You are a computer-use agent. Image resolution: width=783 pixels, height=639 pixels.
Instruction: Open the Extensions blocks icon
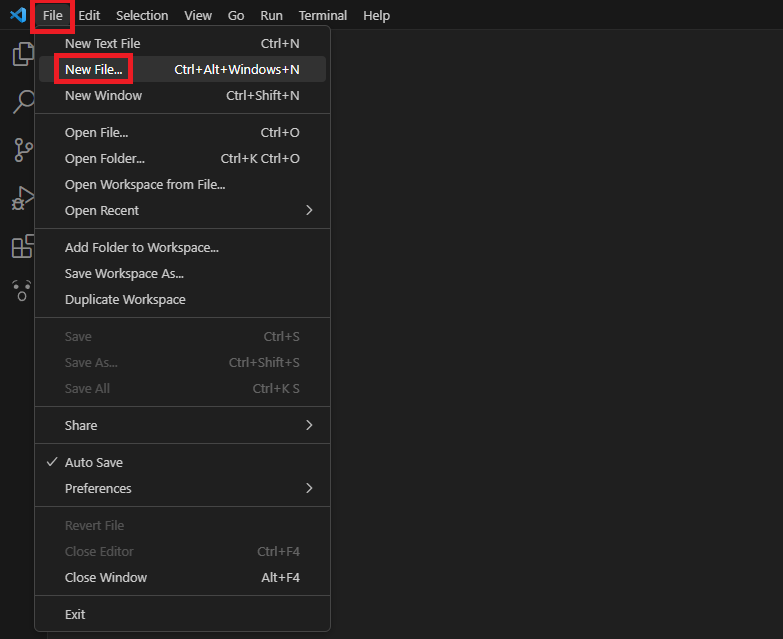pos(22,246)
